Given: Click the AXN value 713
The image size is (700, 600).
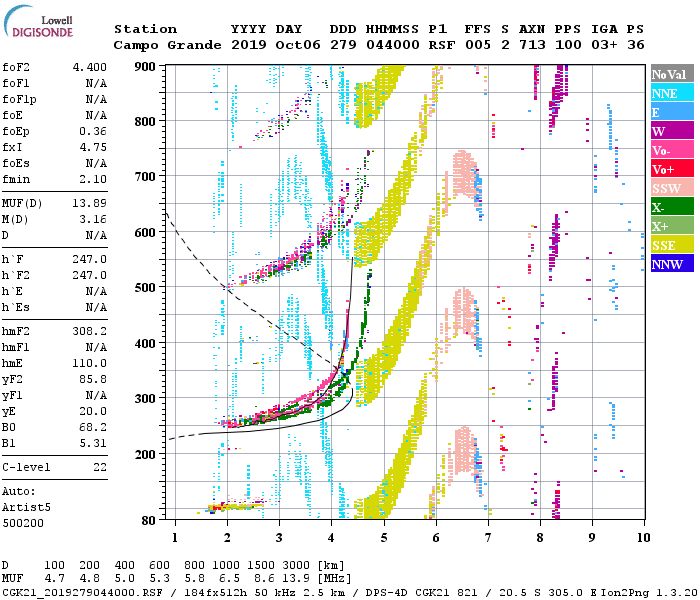Looking at the screenshot, I should (x=532, y=45).
